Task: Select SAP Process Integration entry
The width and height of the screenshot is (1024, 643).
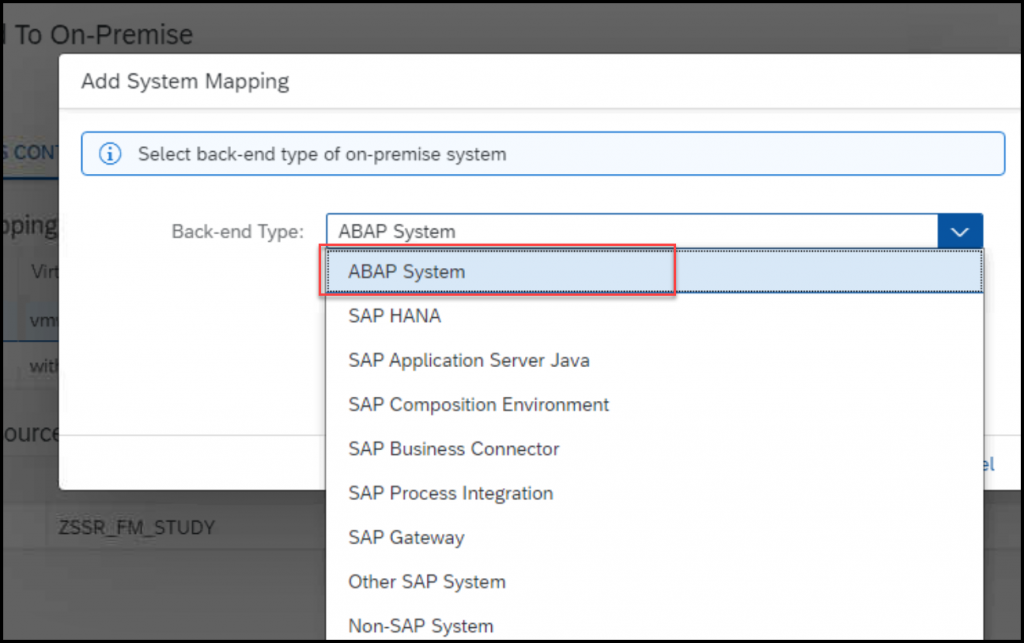Action: click(654, 494)
